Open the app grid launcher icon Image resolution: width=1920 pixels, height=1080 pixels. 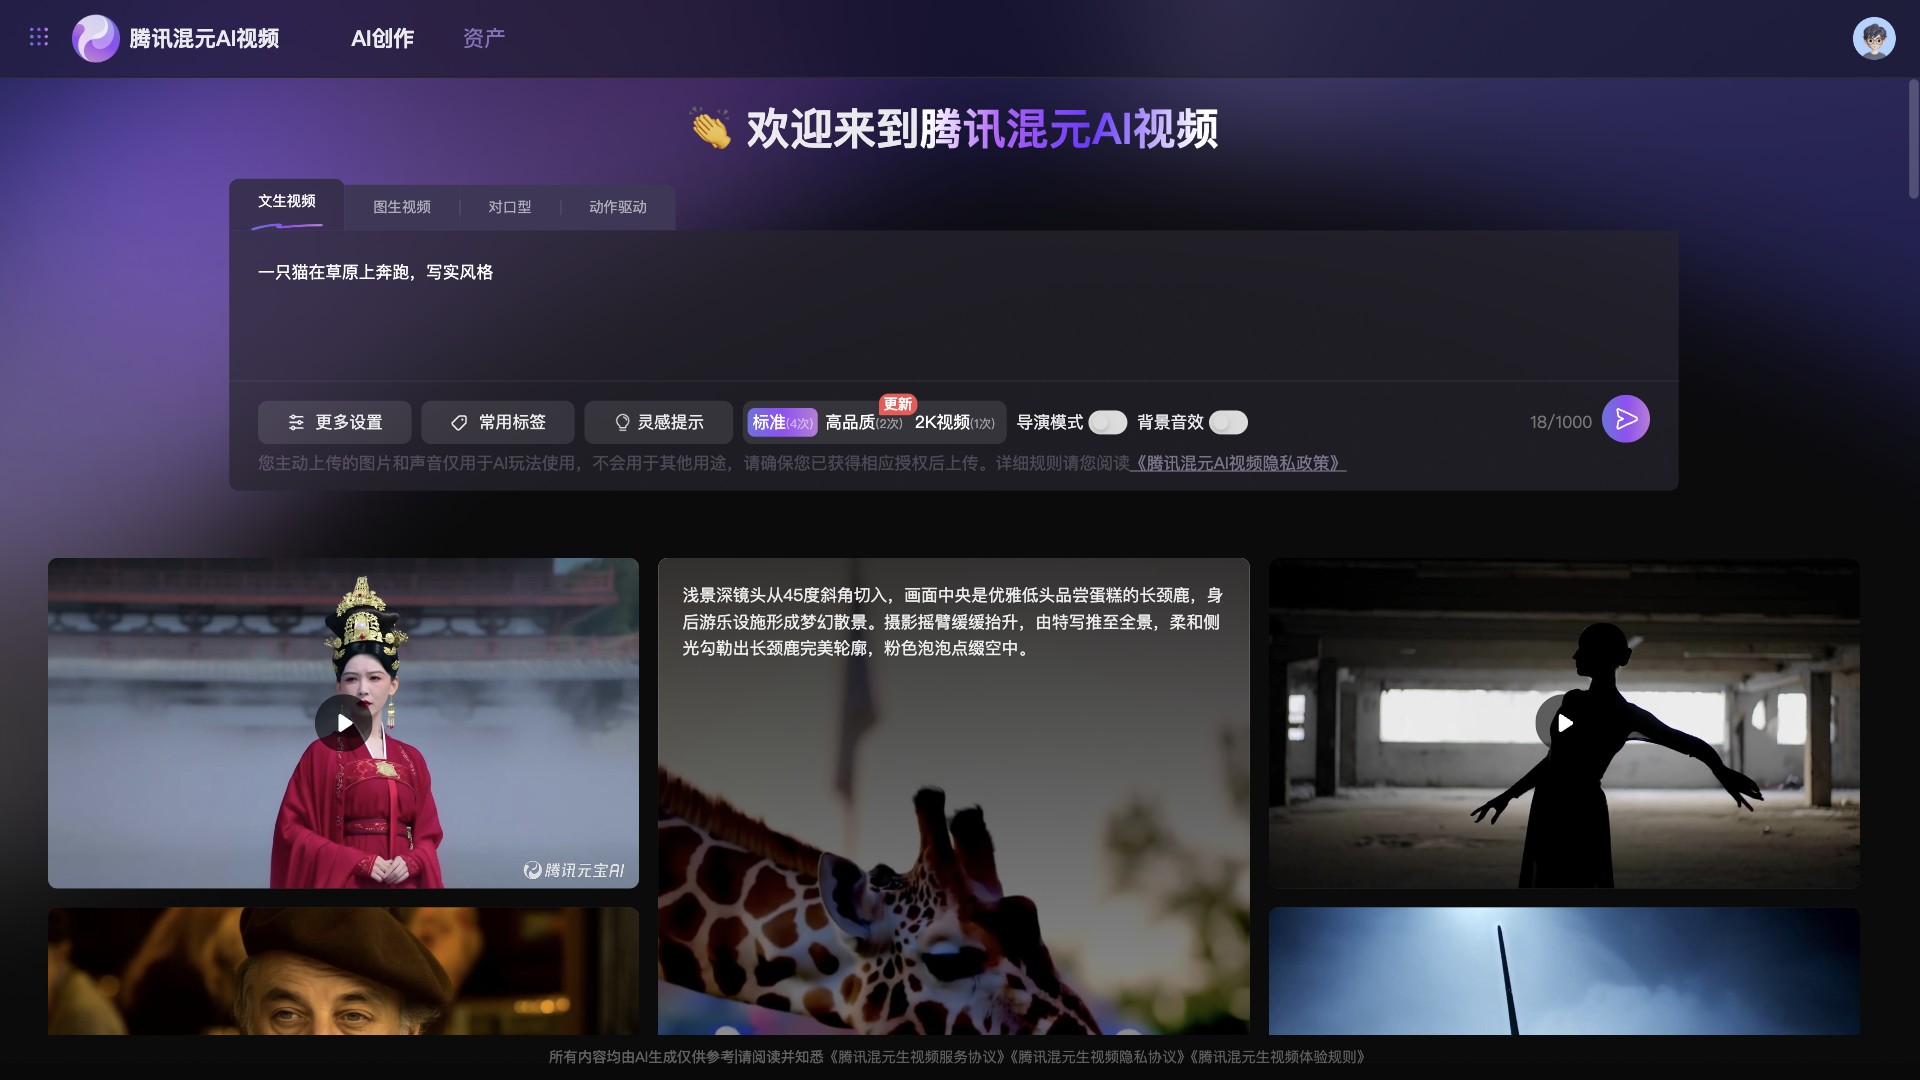tap(39, 36)
